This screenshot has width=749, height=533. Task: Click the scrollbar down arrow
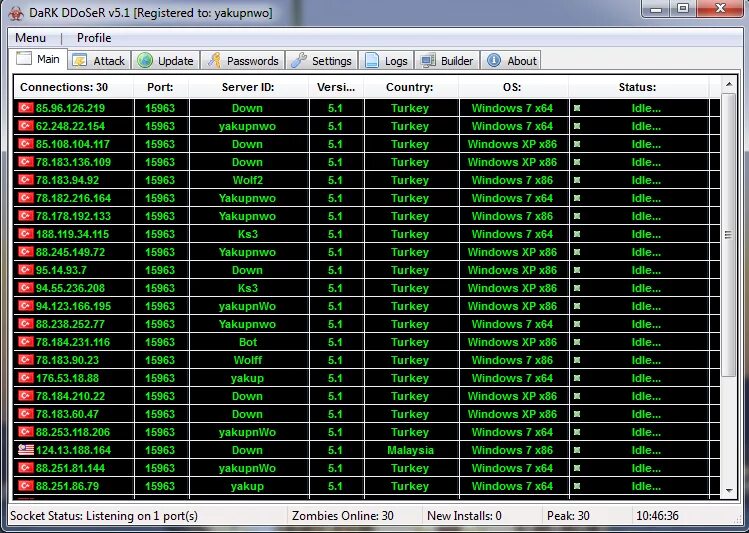point(728,490)
